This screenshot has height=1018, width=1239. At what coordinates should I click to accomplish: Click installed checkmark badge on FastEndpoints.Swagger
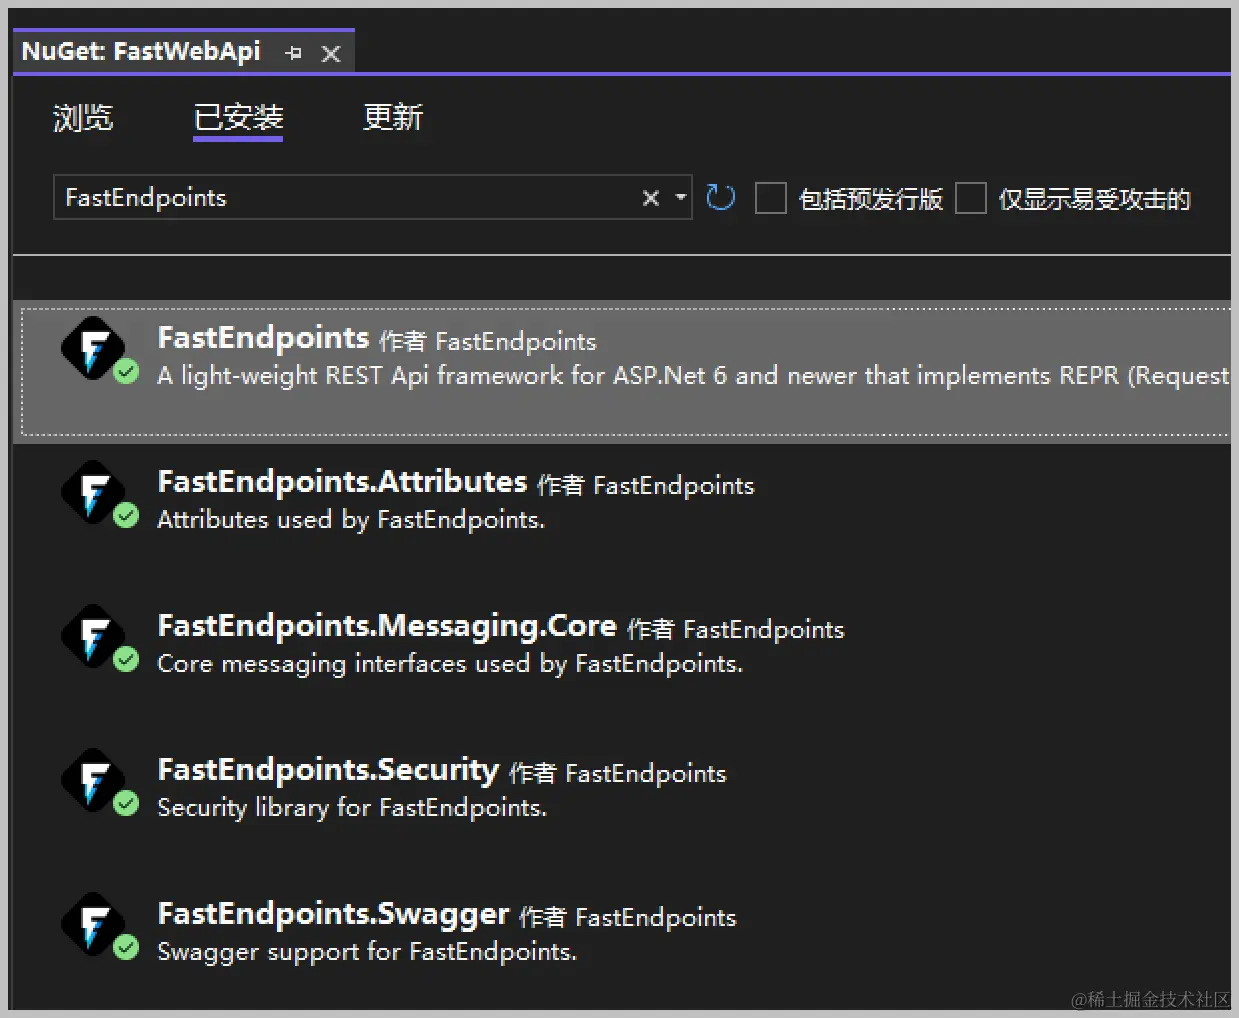pyautogui.click(x=126, y=948)
